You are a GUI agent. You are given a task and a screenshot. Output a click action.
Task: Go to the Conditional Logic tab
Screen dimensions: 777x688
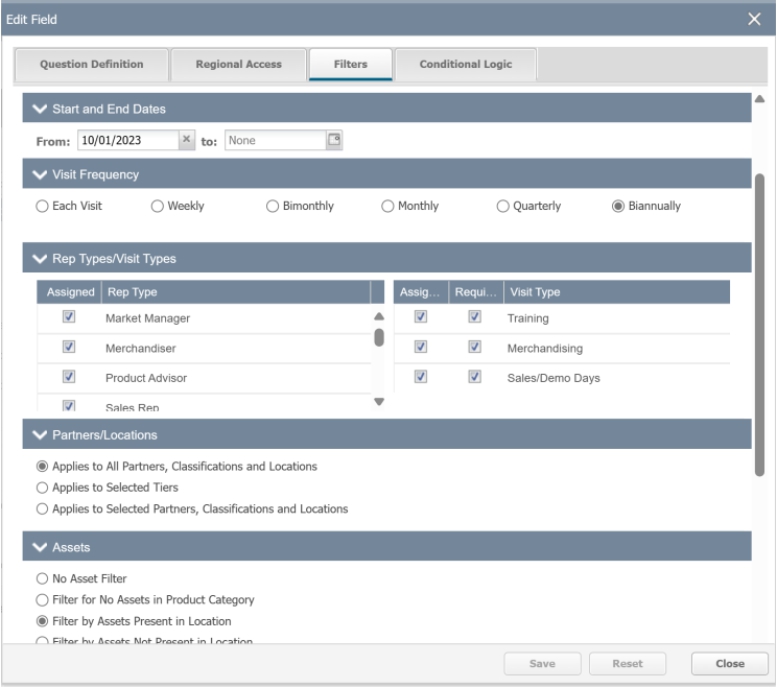click(465, 64)
